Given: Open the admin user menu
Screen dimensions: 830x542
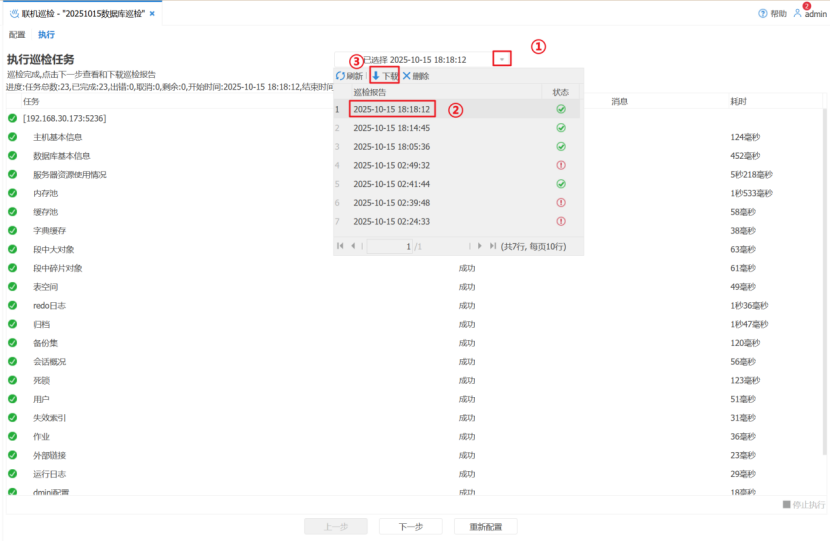Looking at the screenshot, I should [810, 14].
